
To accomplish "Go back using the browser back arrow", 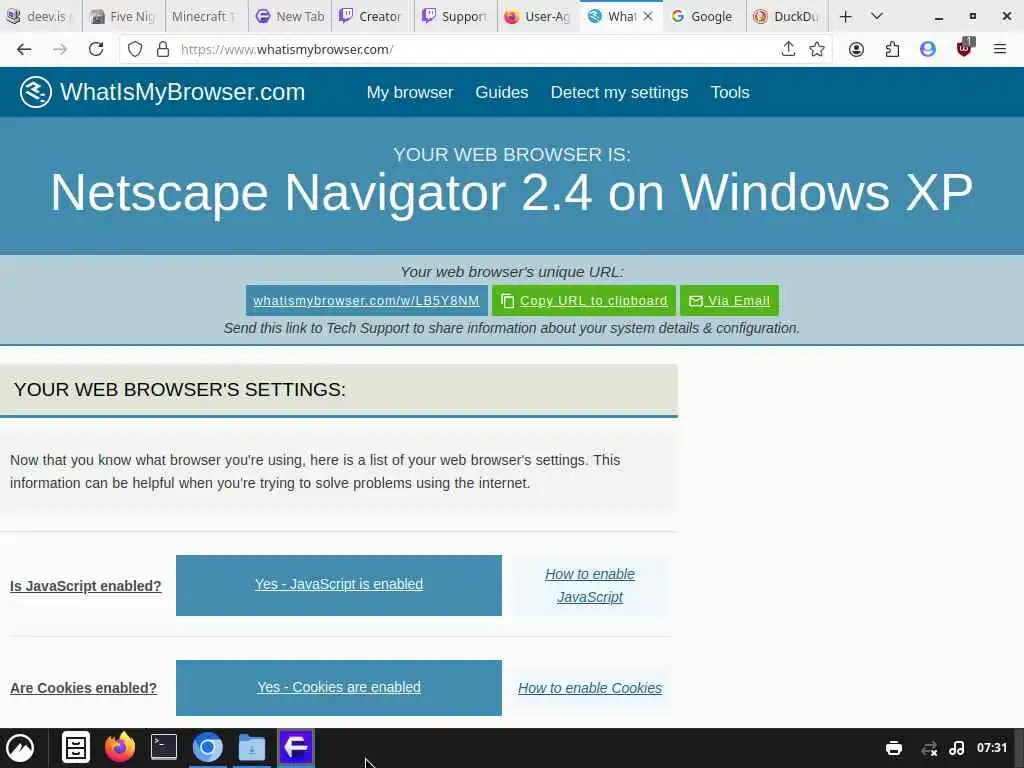I will pos(24,49).
